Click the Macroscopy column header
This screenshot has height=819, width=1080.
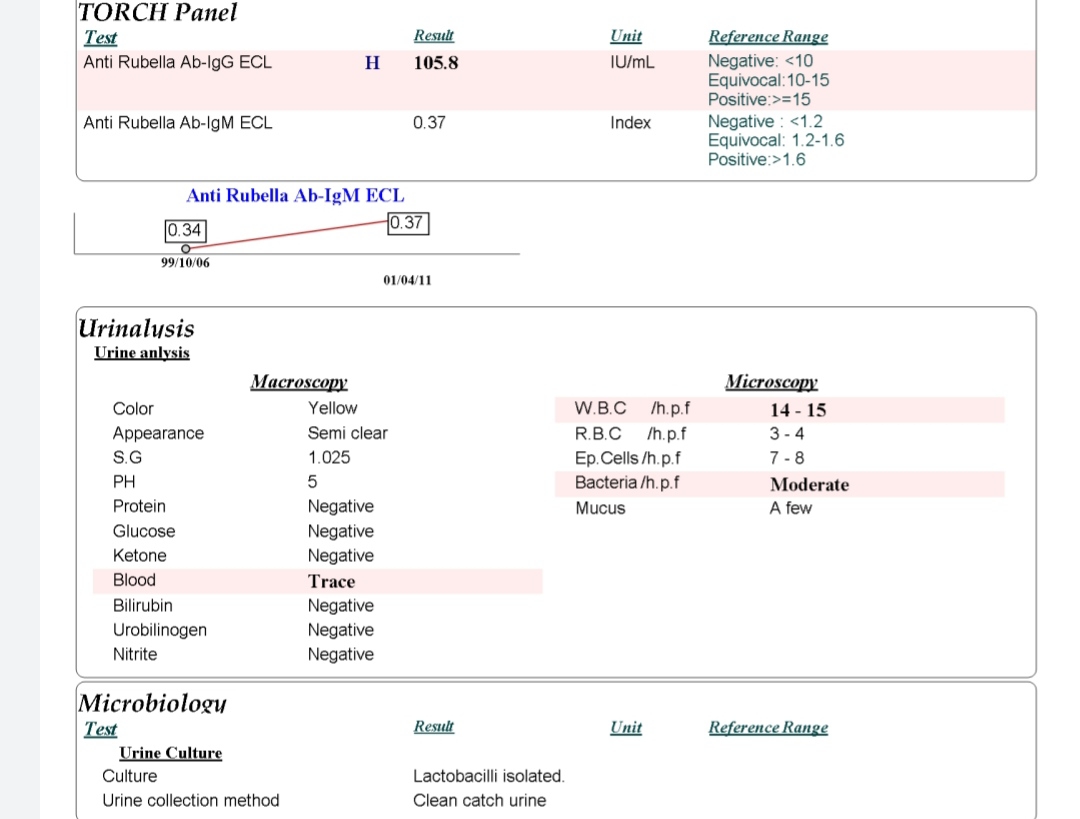tap(298, 381)
